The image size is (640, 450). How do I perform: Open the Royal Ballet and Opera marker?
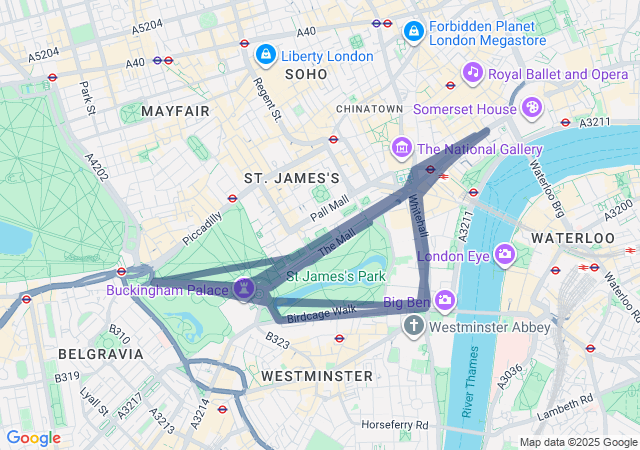point(473,73)
